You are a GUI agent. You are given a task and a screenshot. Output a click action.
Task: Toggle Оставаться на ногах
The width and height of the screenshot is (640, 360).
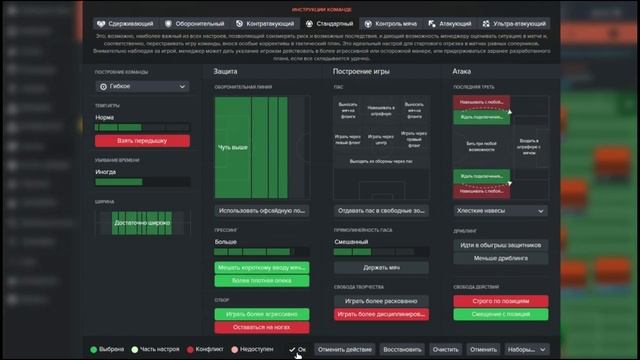pos(262,327)
